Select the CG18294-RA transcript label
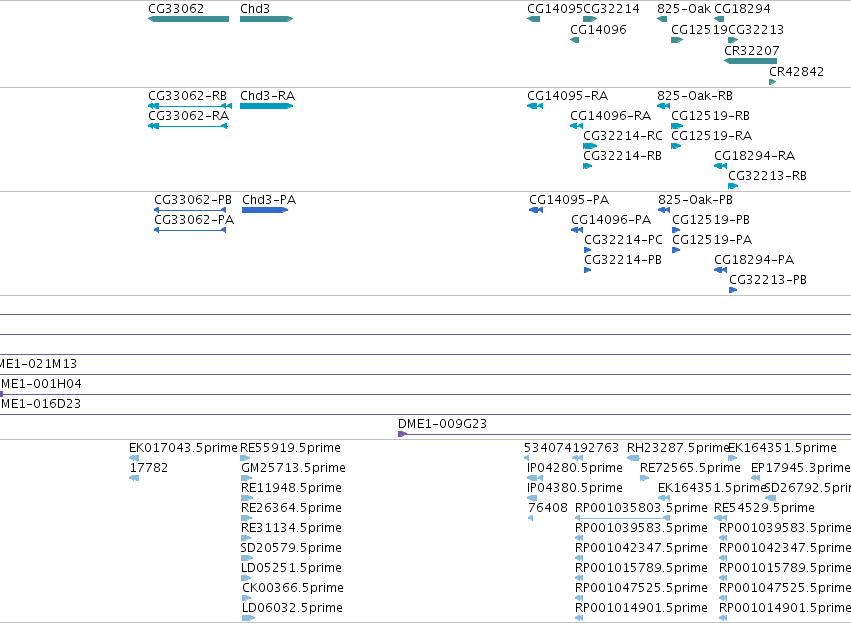 point(754,156)
